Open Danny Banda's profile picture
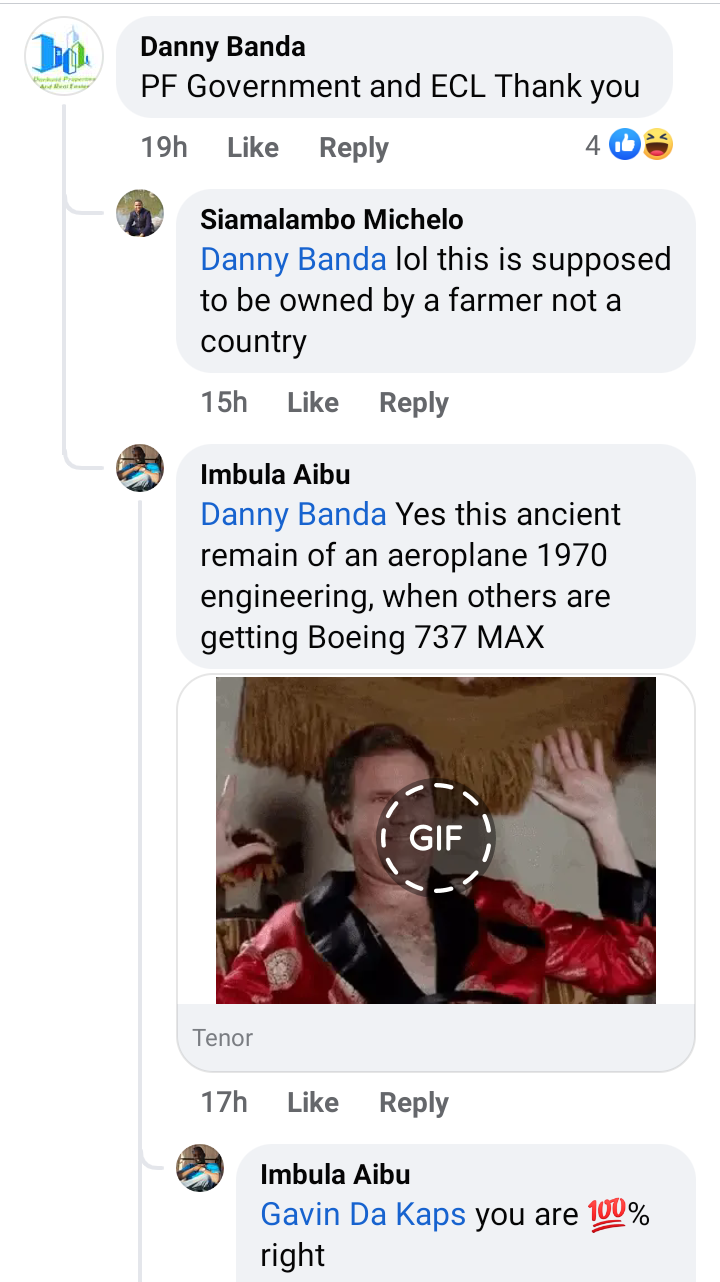720x1282 pixels. pyautogui.click(x=63, y=56)
